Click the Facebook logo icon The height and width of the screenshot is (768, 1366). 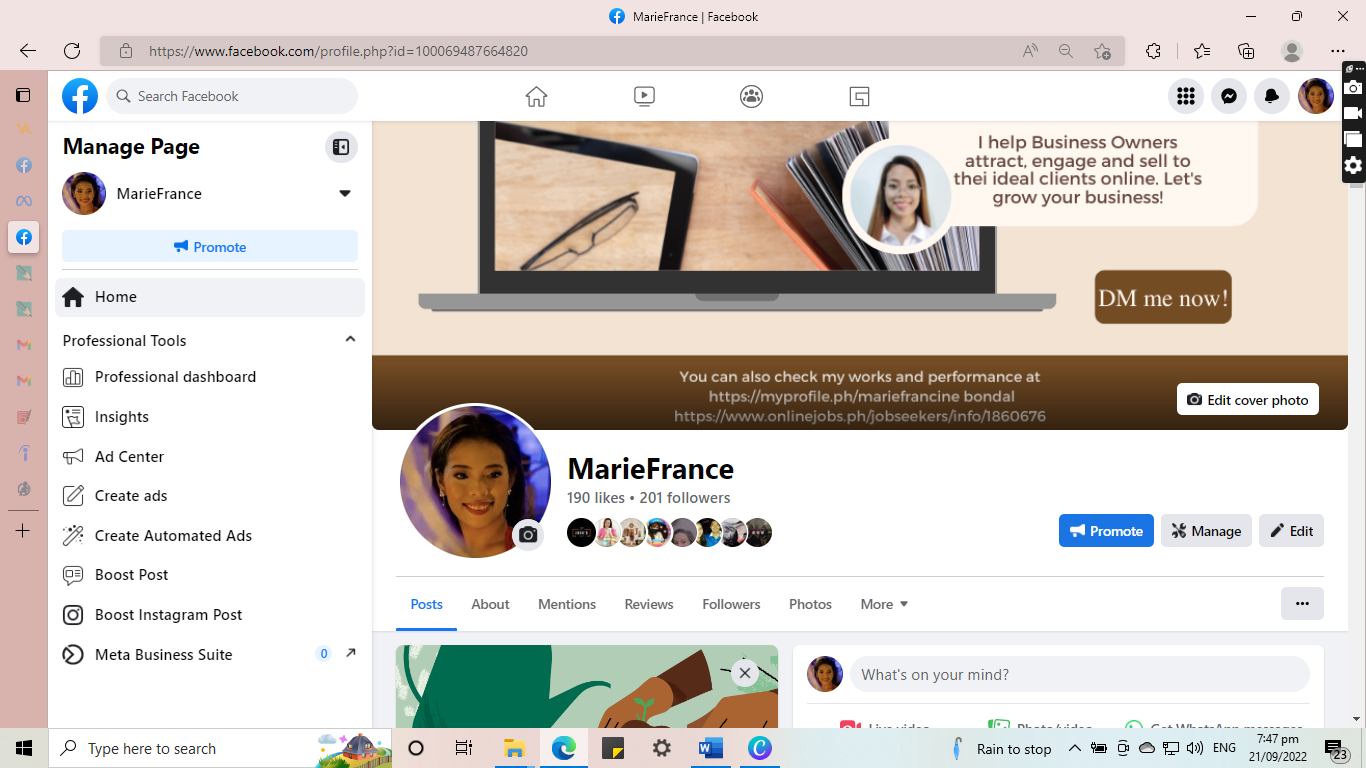coord(80,96)
